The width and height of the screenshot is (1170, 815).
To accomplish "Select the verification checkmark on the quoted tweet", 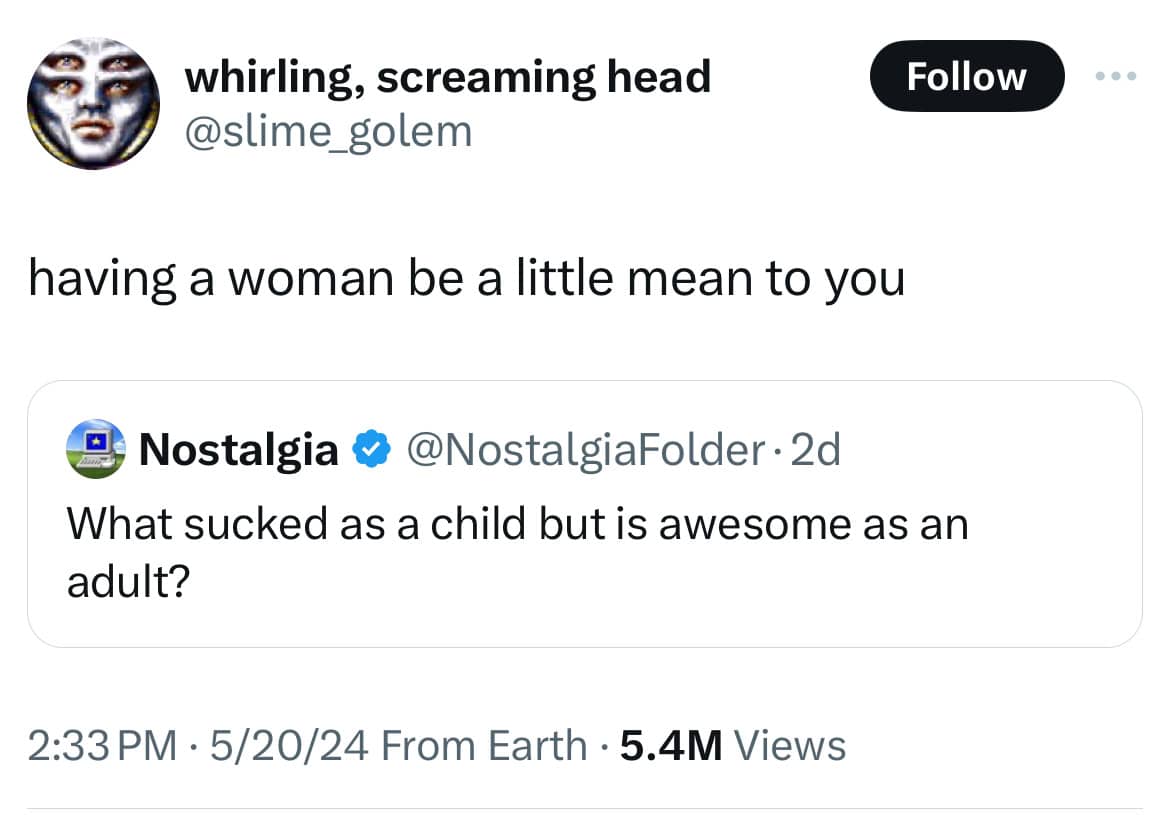I will (x=373, y=449).
